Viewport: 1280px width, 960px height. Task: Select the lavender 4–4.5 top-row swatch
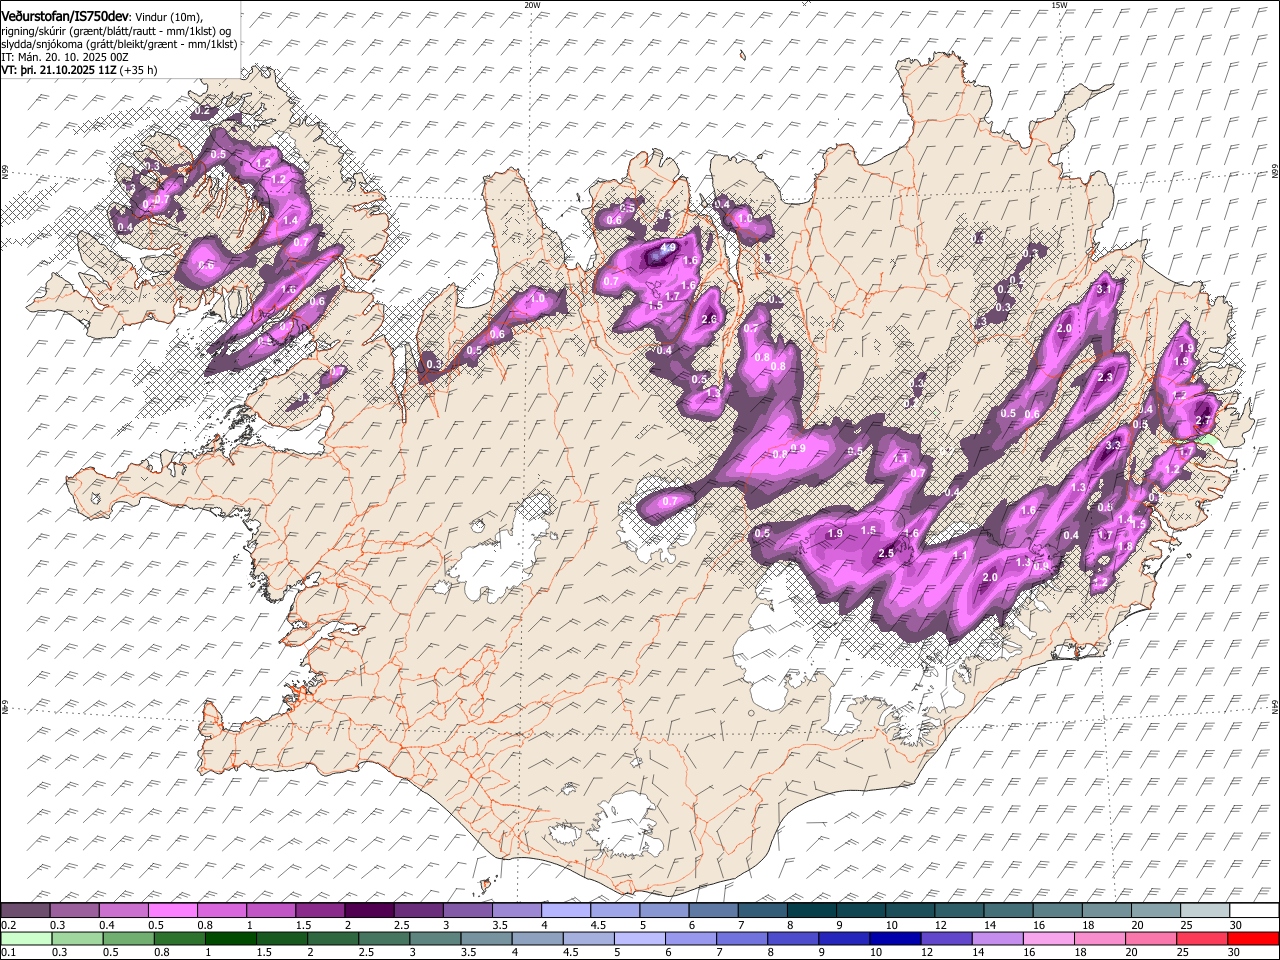tap(565, 910)
